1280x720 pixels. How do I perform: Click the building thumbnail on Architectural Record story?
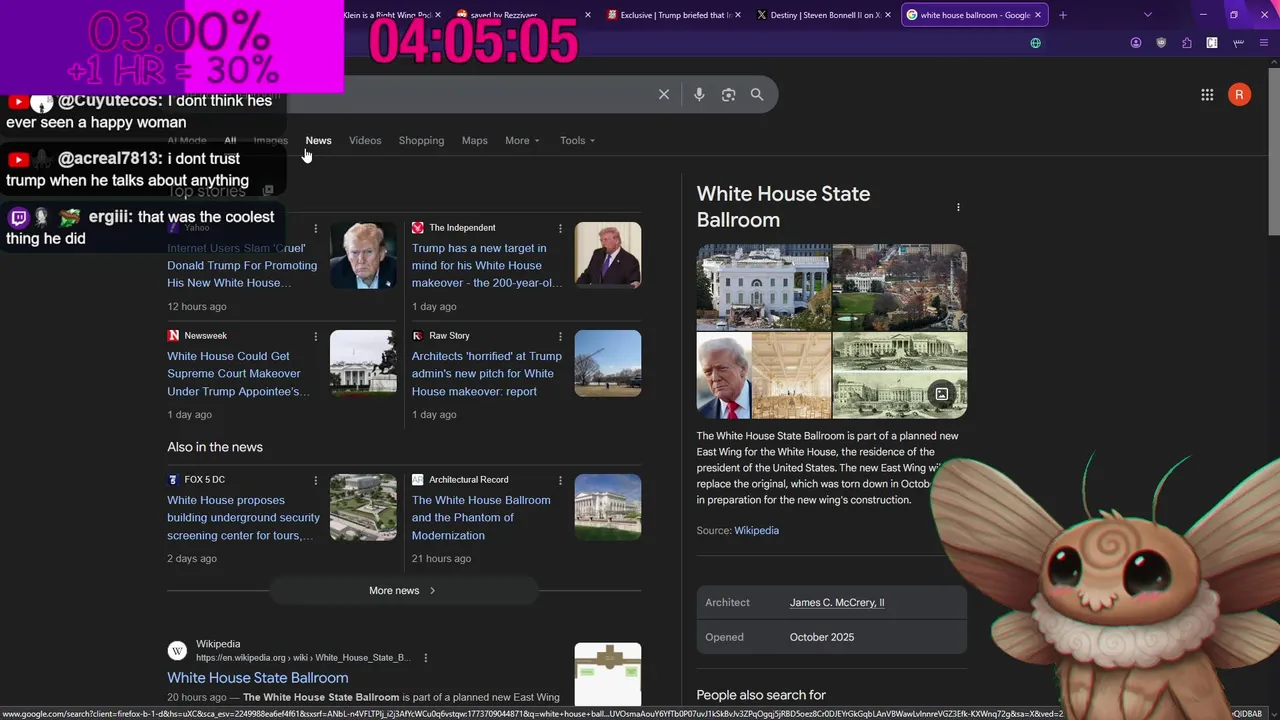click(x=608, y=507)
